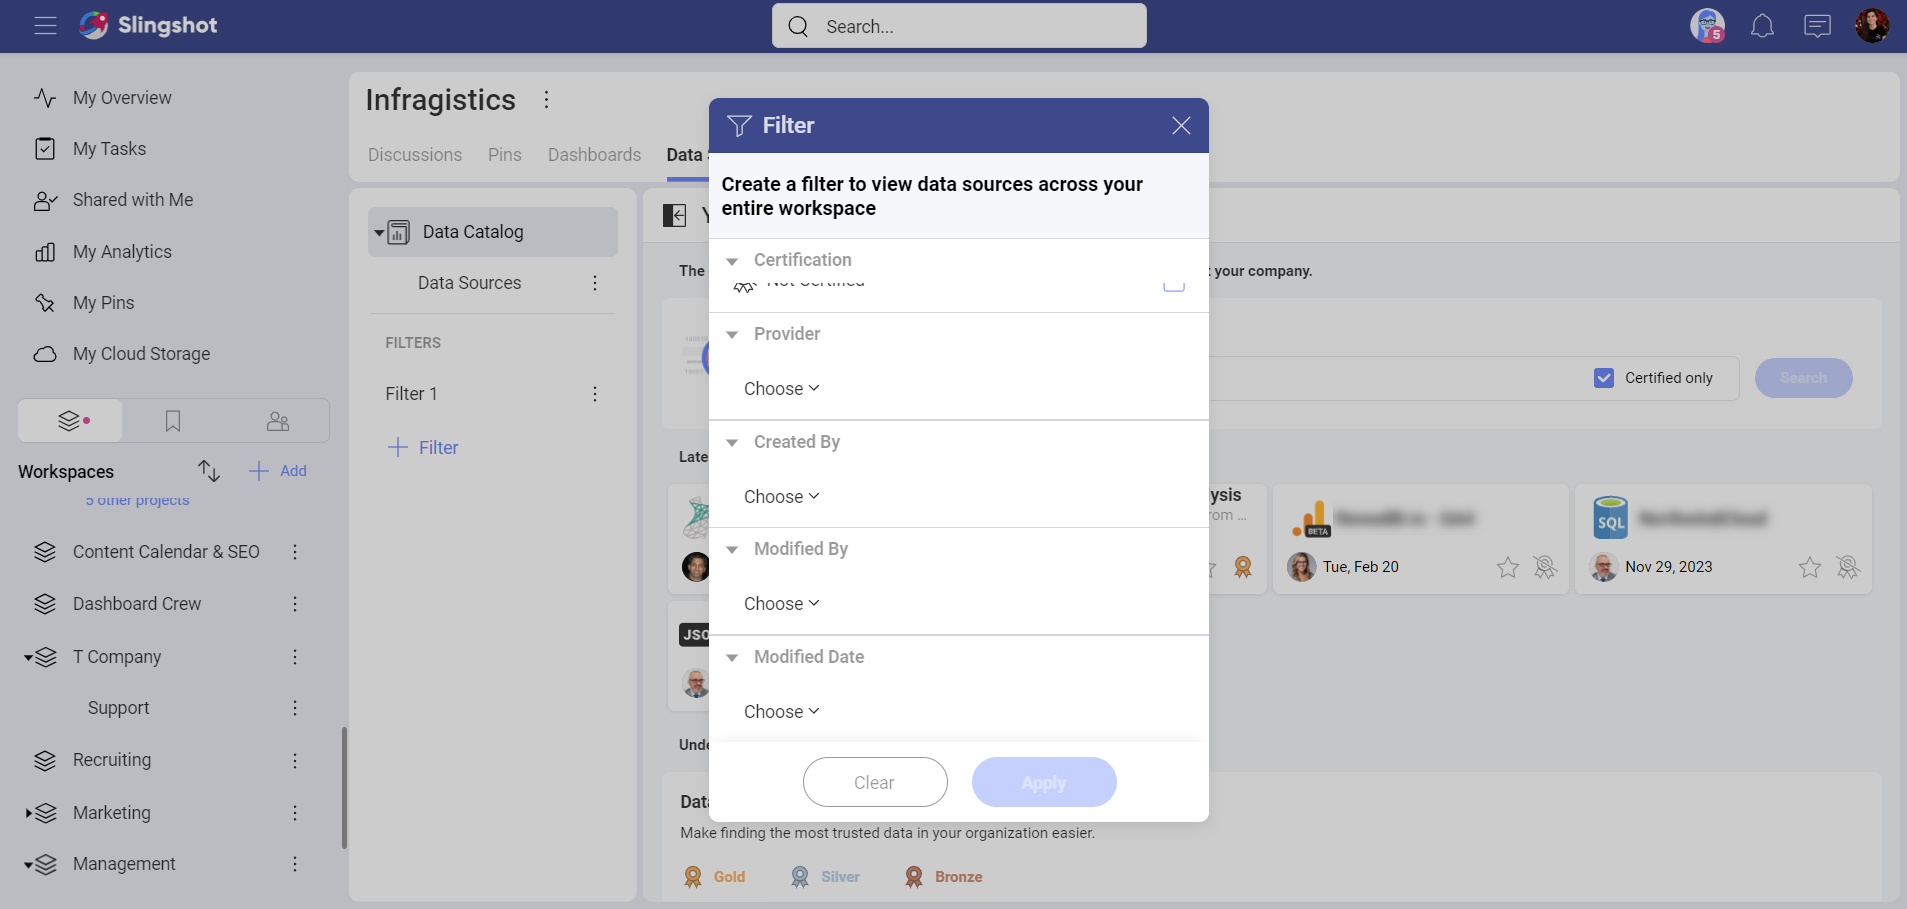
Task: Favorite the Tue, Feb 20 data source
Action: pyautogui.click(x=1507, y=568)
